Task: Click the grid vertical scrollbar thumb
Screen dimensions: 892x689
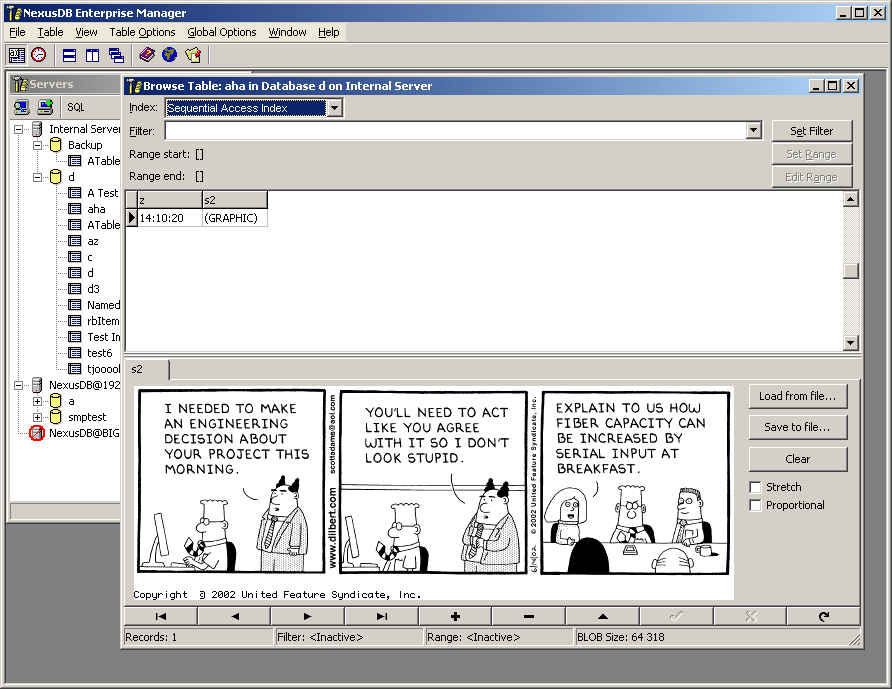Action: click(850, 271)
